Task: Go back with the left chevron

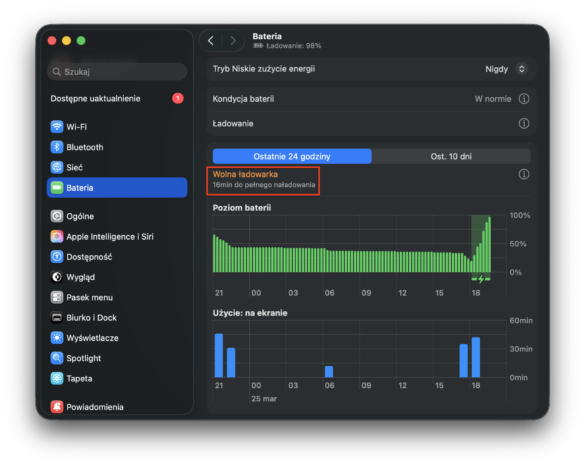Action: 211,41
